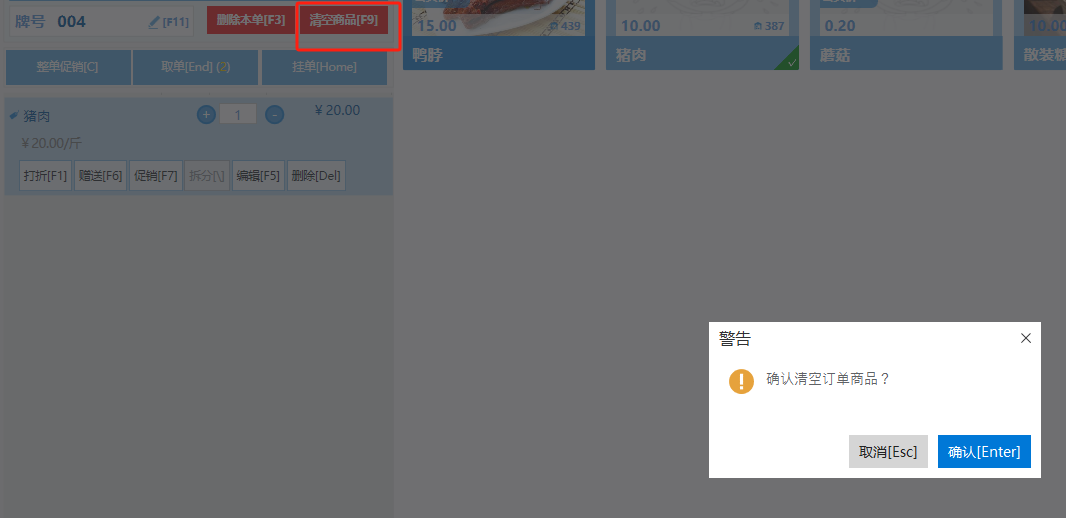Click the 清空商品[F9] button
1066x518 pixels.
pos(343,20)
